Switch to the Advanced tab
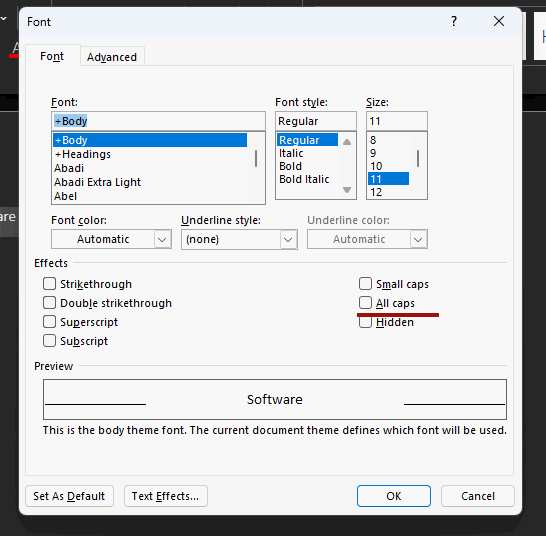 [x=112, y=57]
